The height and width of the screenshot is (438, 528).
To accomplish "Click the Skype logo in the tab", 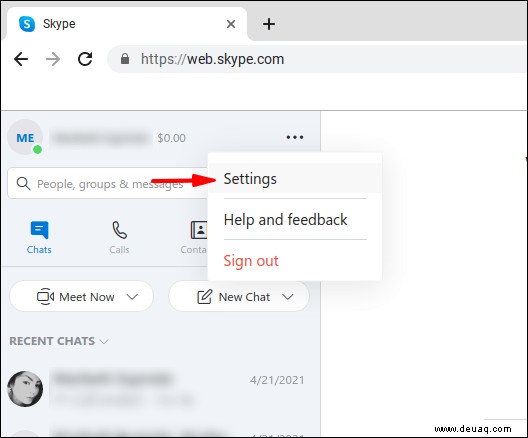I will tap(27, 24).
